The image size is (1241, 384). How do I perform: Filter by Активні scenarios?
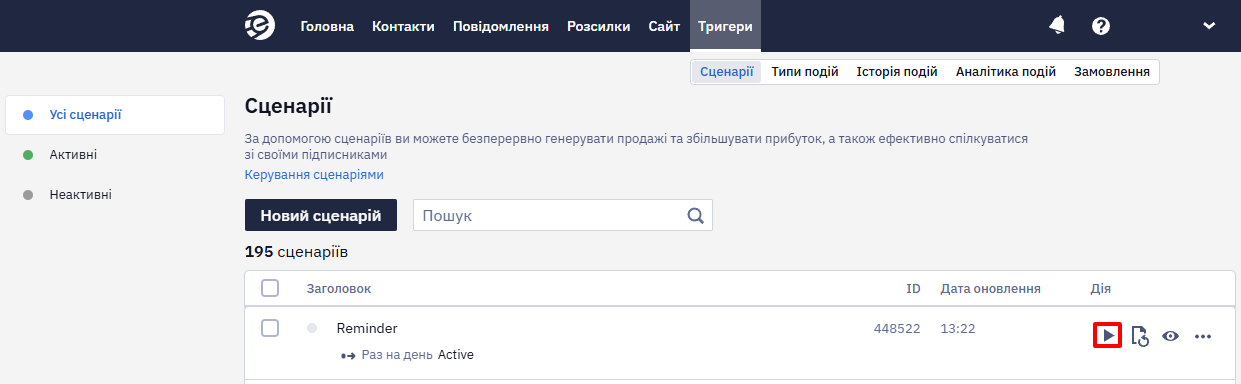click(x=73, y=155)
